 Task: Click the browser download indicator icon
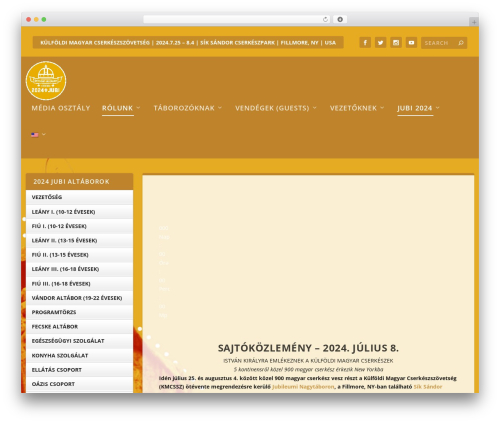click(340, 19)
